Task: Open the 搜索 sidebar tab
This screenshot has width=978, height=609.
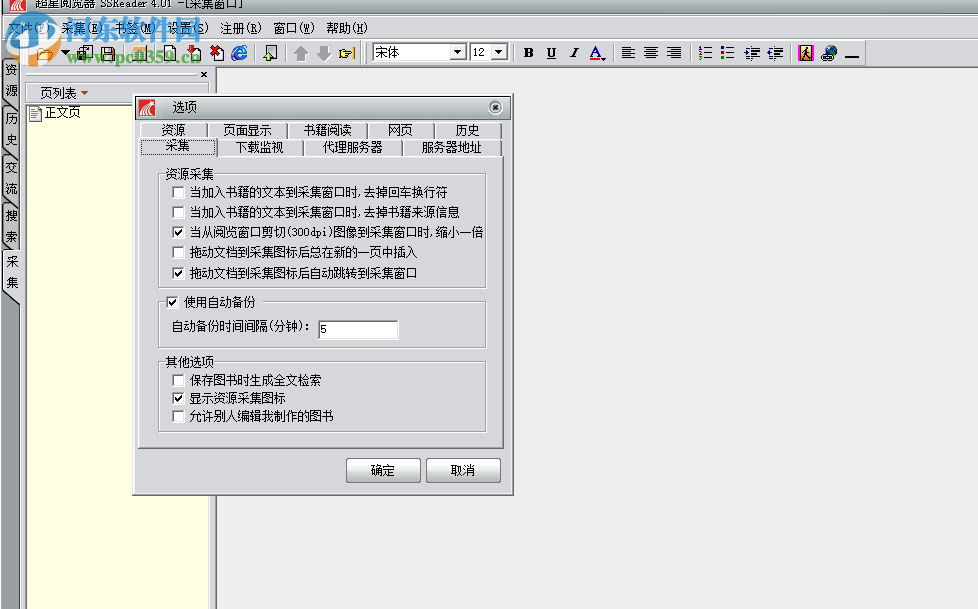Action: click(x=11, y=227)
